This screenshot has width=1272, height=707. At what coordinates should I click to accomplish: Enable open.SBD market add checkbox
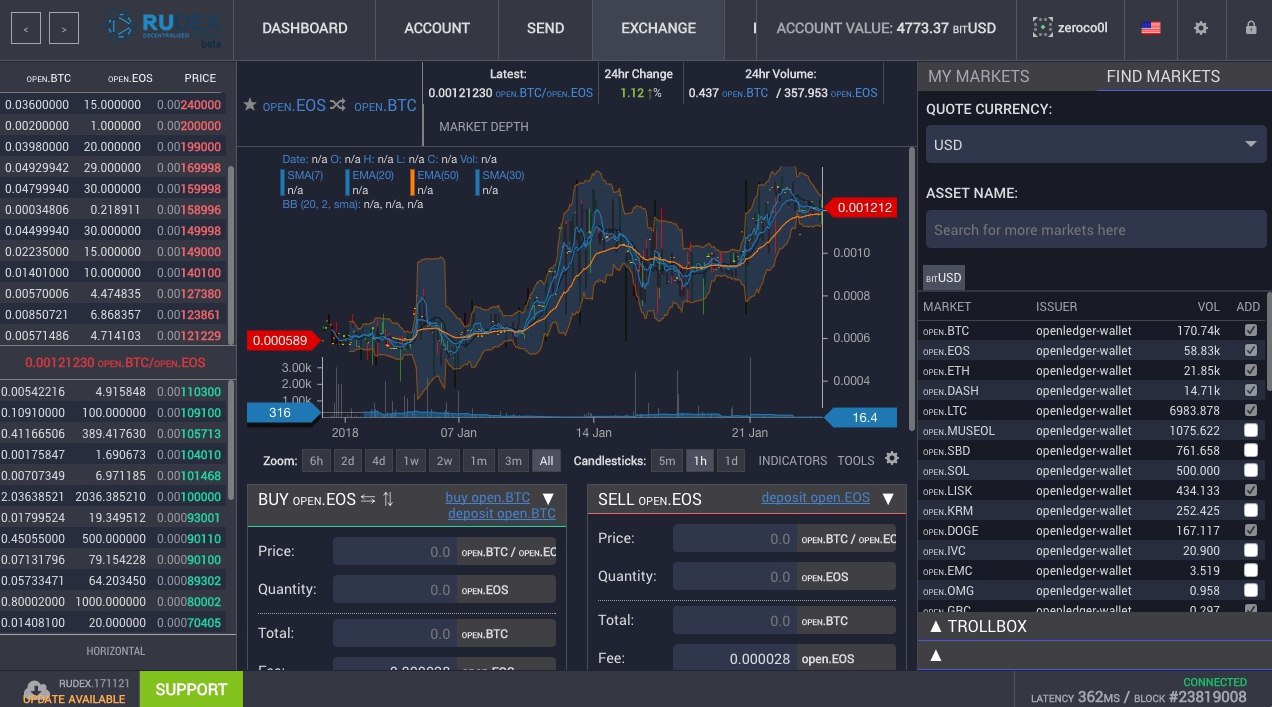(x=1250, y=450)
